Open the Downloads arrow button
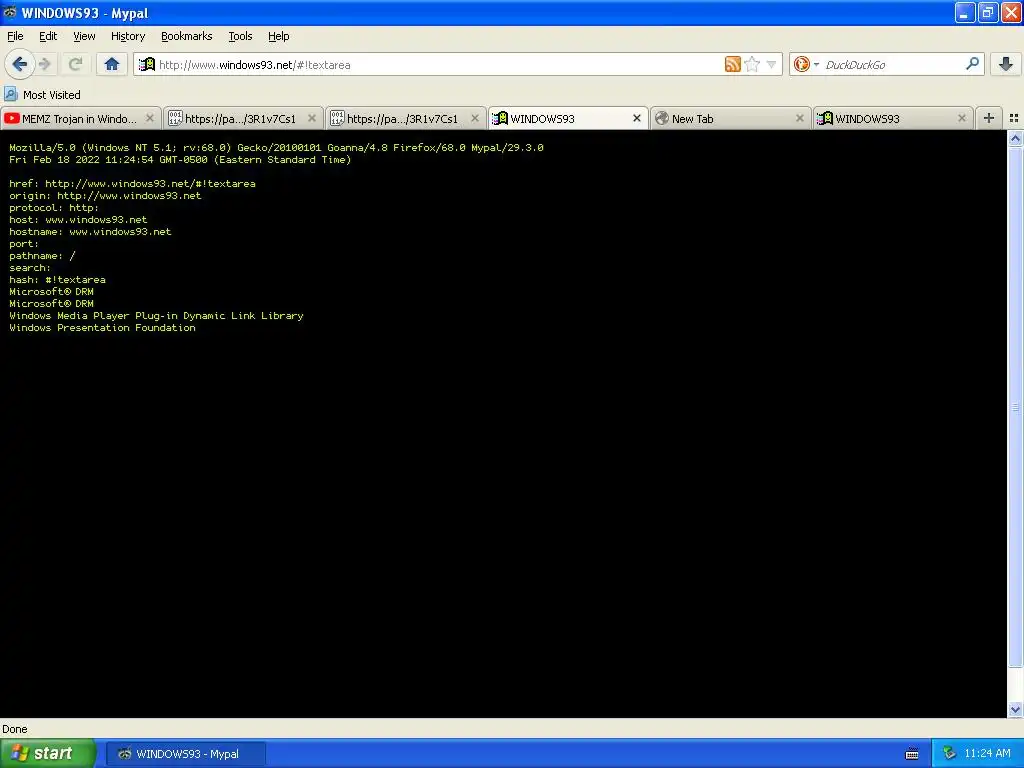 pyautogui.click(x=1006, y=64)
